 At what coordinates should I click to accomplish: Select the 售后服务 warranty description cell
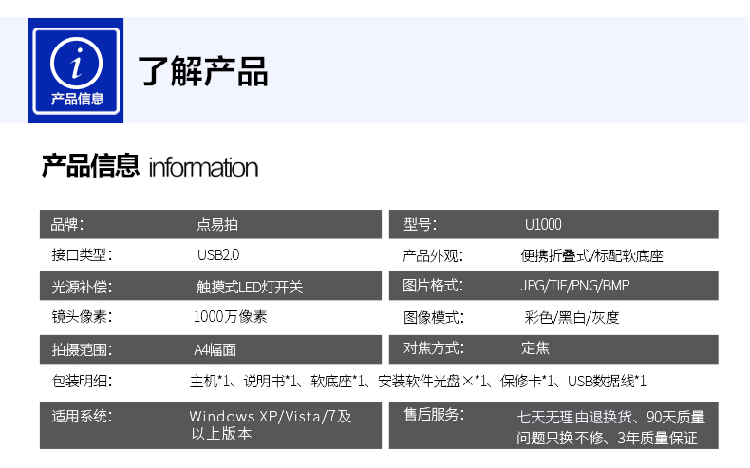click(553, 425)
